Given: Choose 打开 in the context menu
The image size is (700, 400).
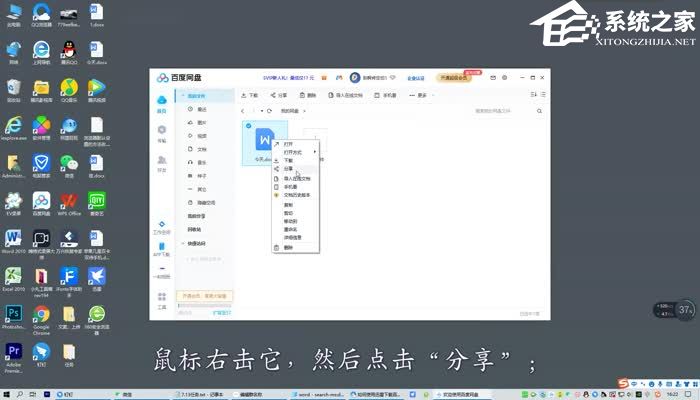Looking at the screenshot, I should [288, 144].
